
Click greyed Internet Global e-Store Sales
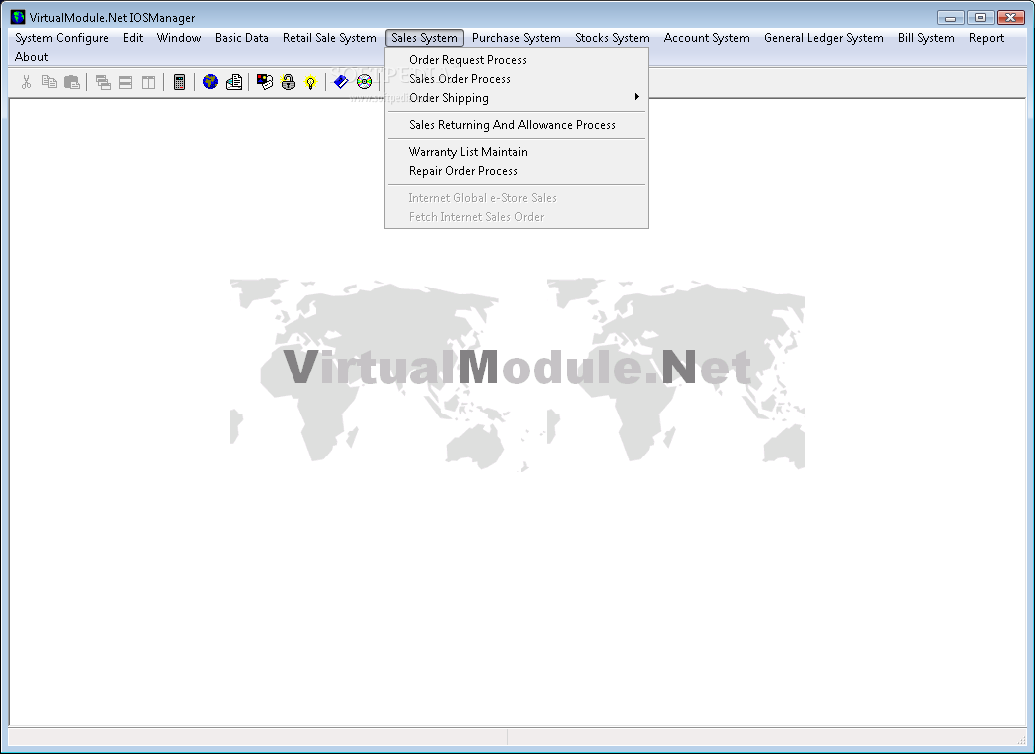click(516, 198)
